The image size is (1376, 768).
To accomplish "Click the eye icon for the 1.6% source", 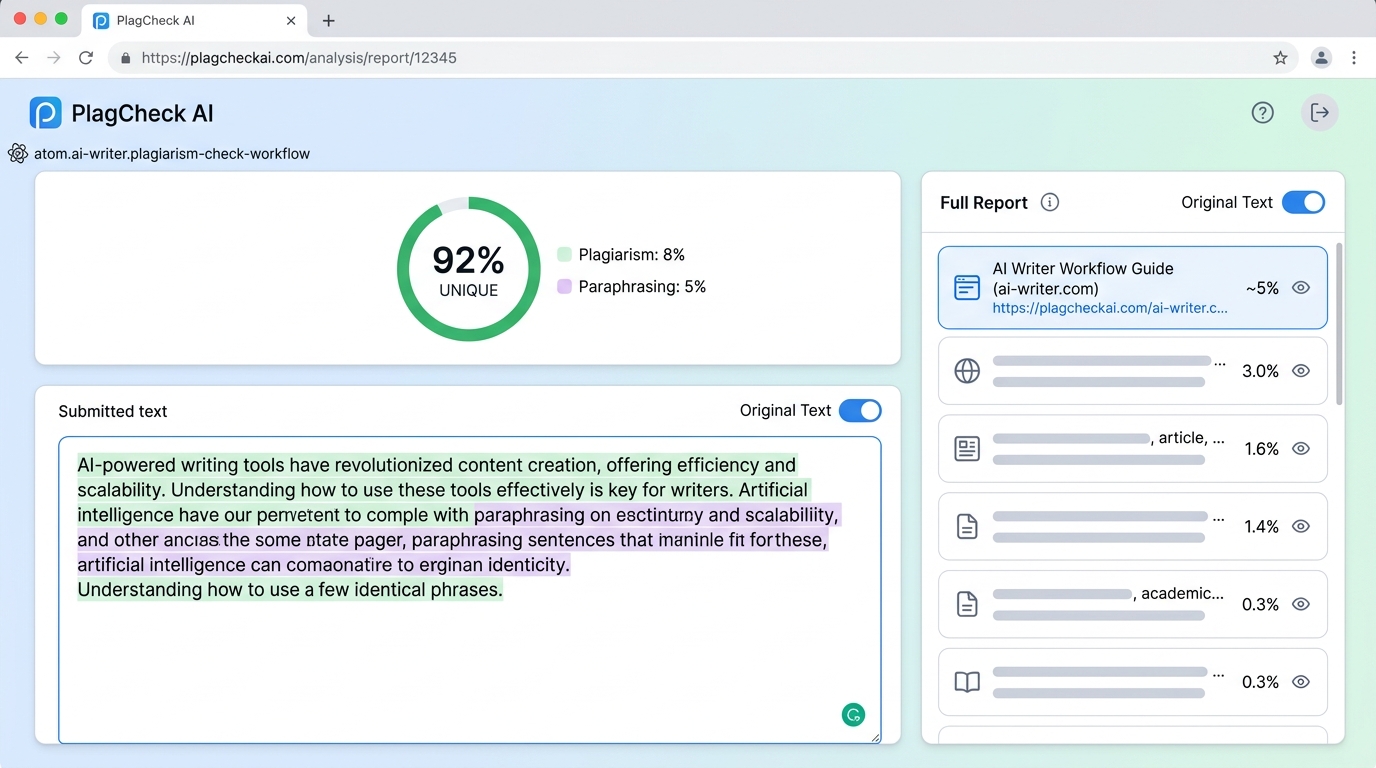I will point(1300,449).
